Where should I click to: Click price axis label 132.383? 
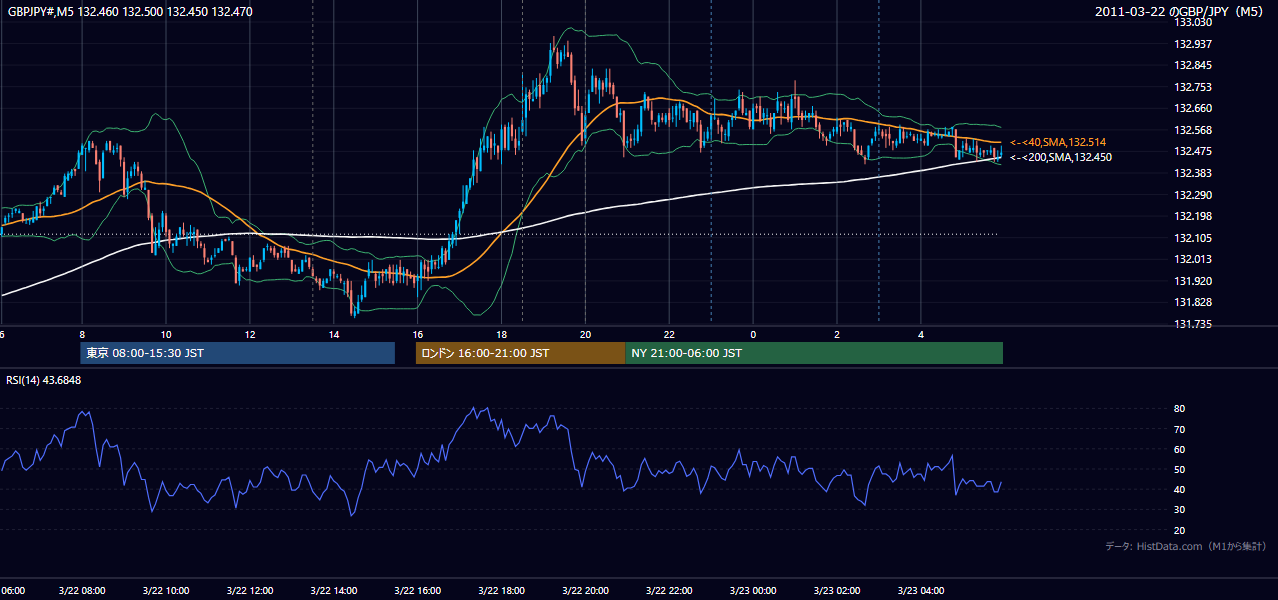(1193, 174)
